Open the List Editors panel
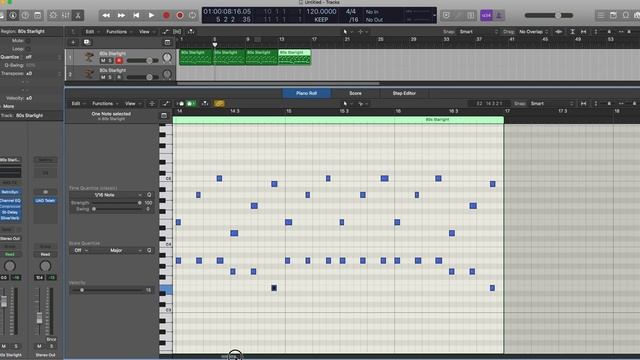 pos(601,16)
